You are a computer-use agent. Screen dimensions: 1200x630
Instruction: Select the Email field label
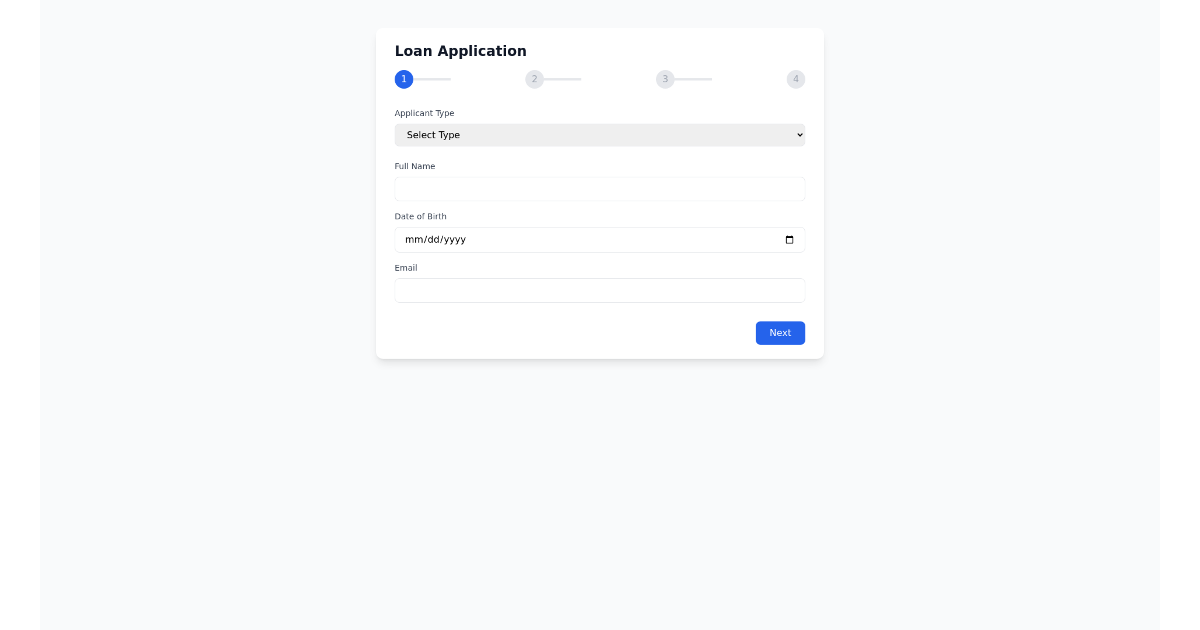[406, 268]
